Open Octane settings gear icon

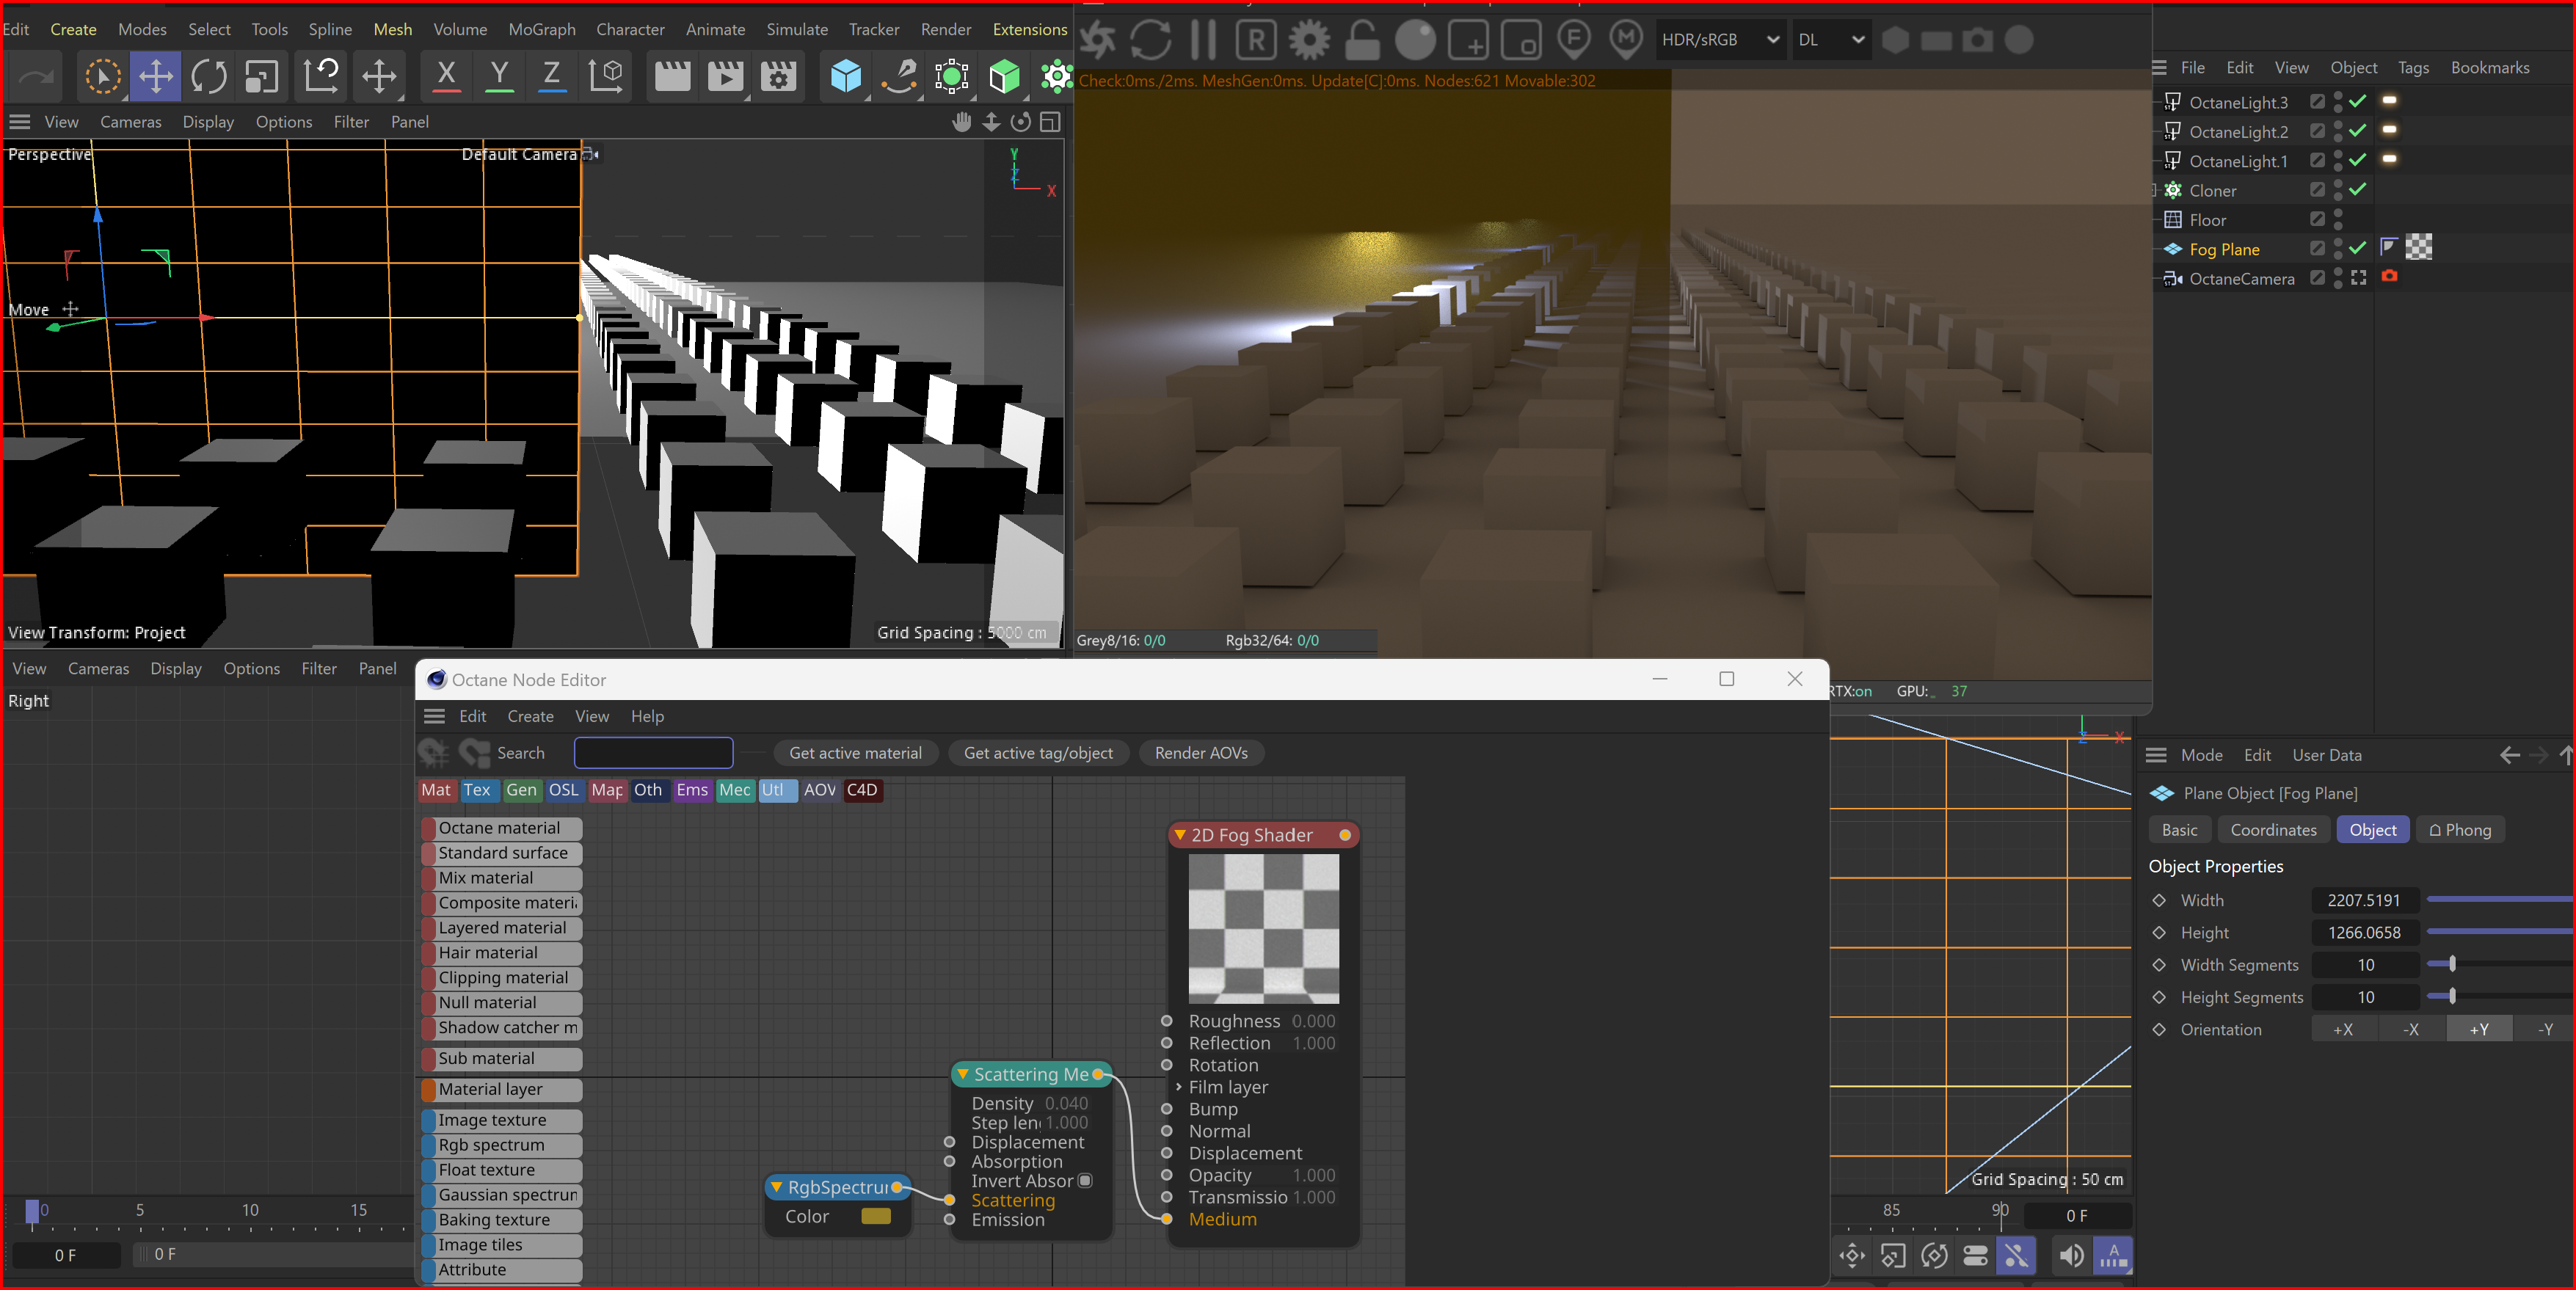(x=1309, y=40)
